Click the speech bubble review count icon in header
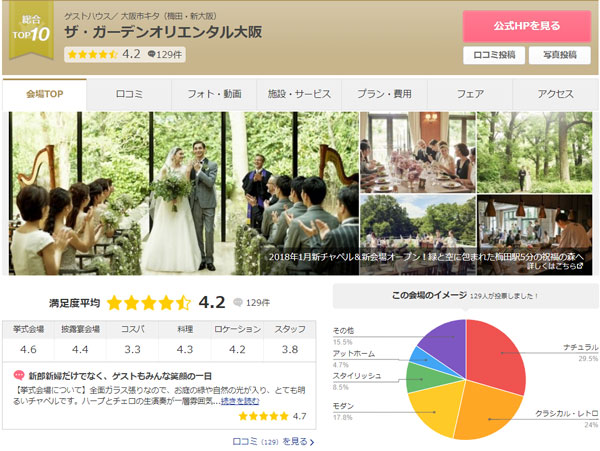Screen dimensions: 600x451 point(152,55)
